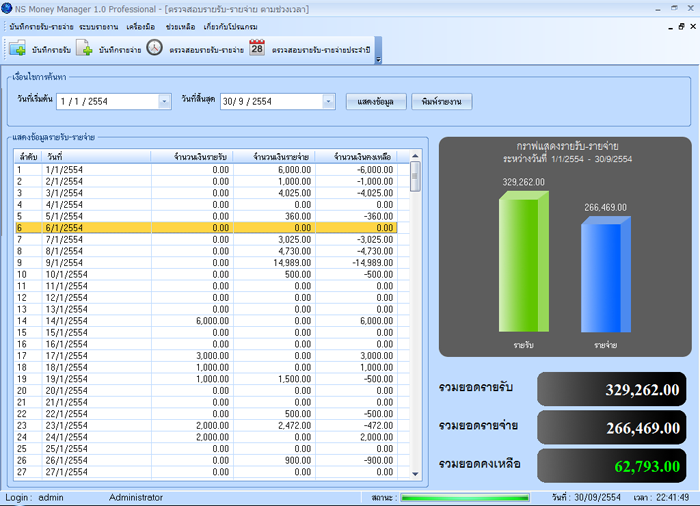The width and height of the screenshot is (700, 506).
Task: Select the row dated 27/1/2554
Action: [x=206, y=472]
